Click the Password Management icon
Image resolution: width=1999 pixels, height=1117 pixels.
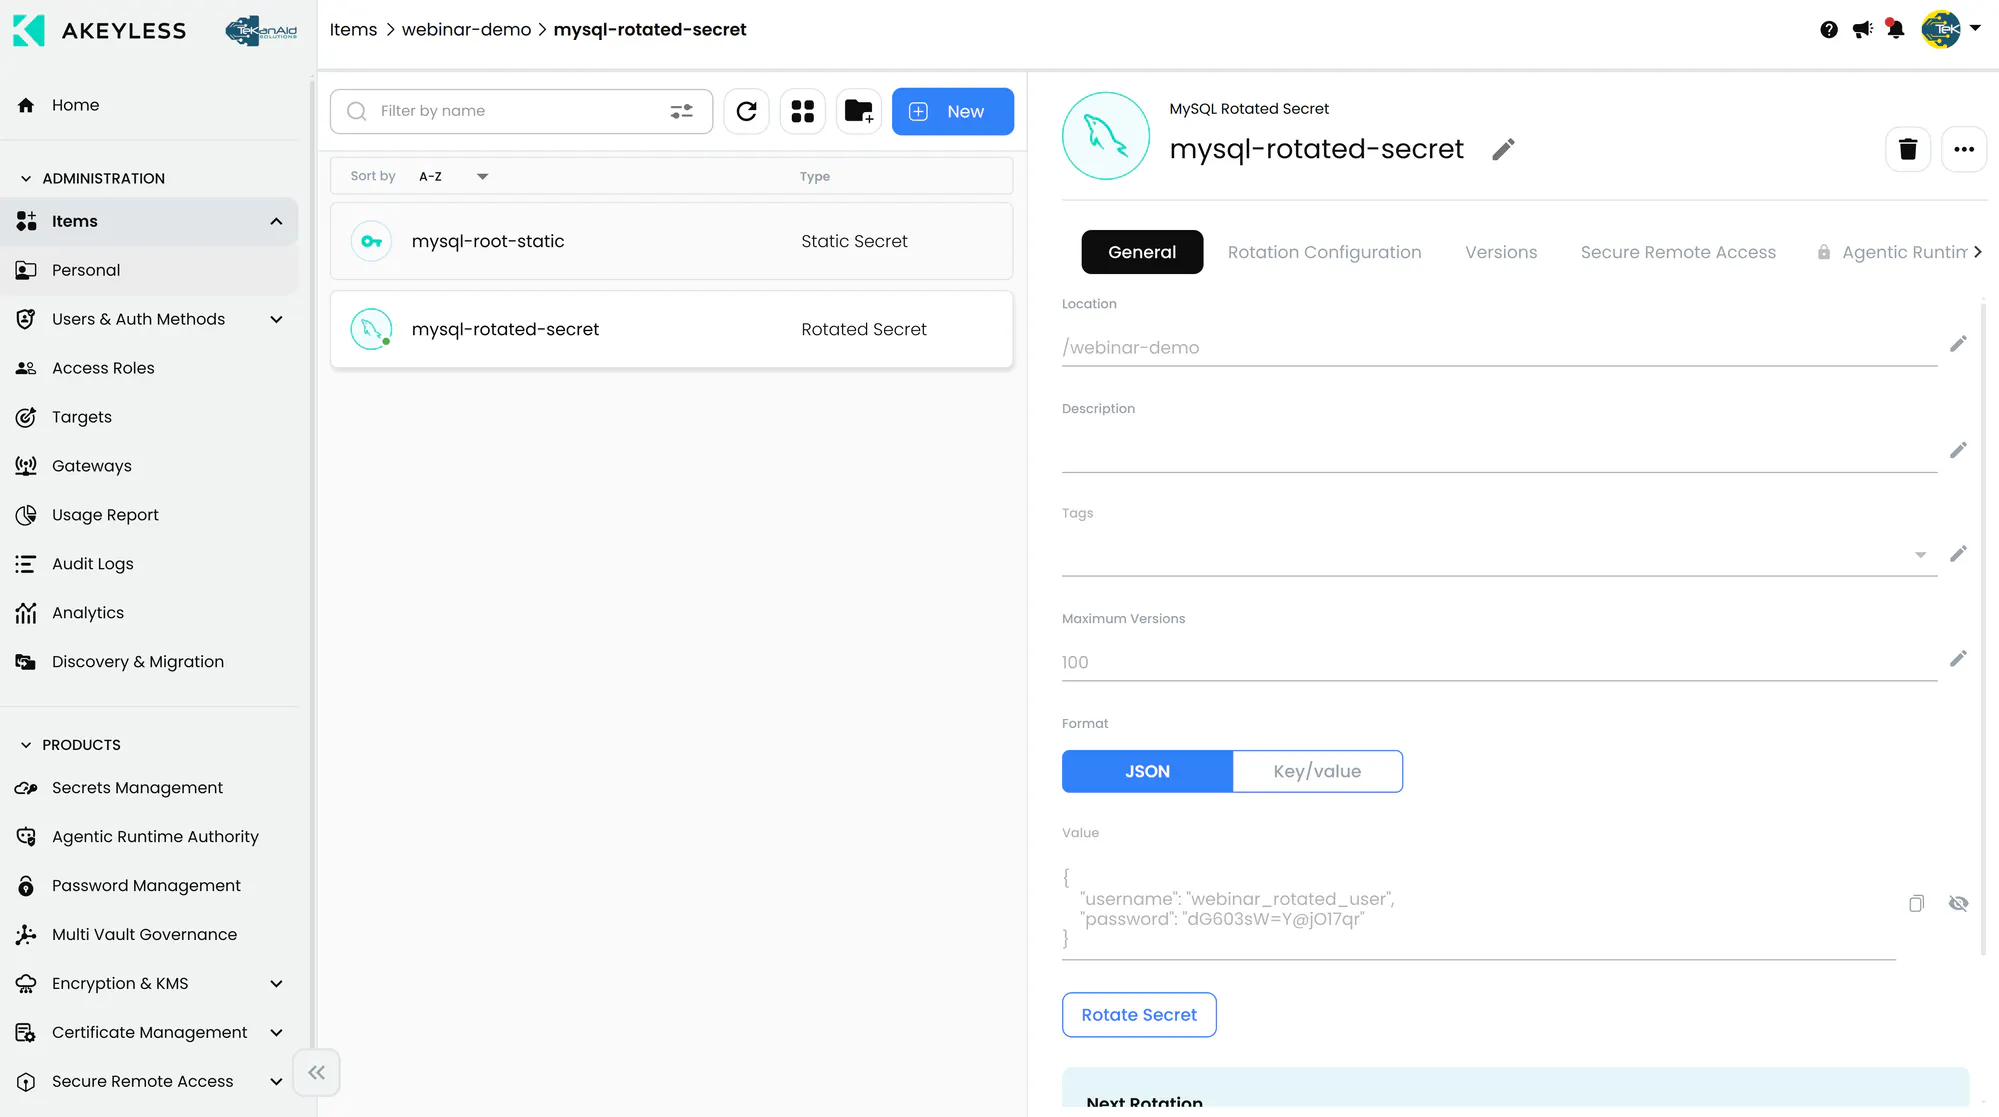[x=26, y=886]
